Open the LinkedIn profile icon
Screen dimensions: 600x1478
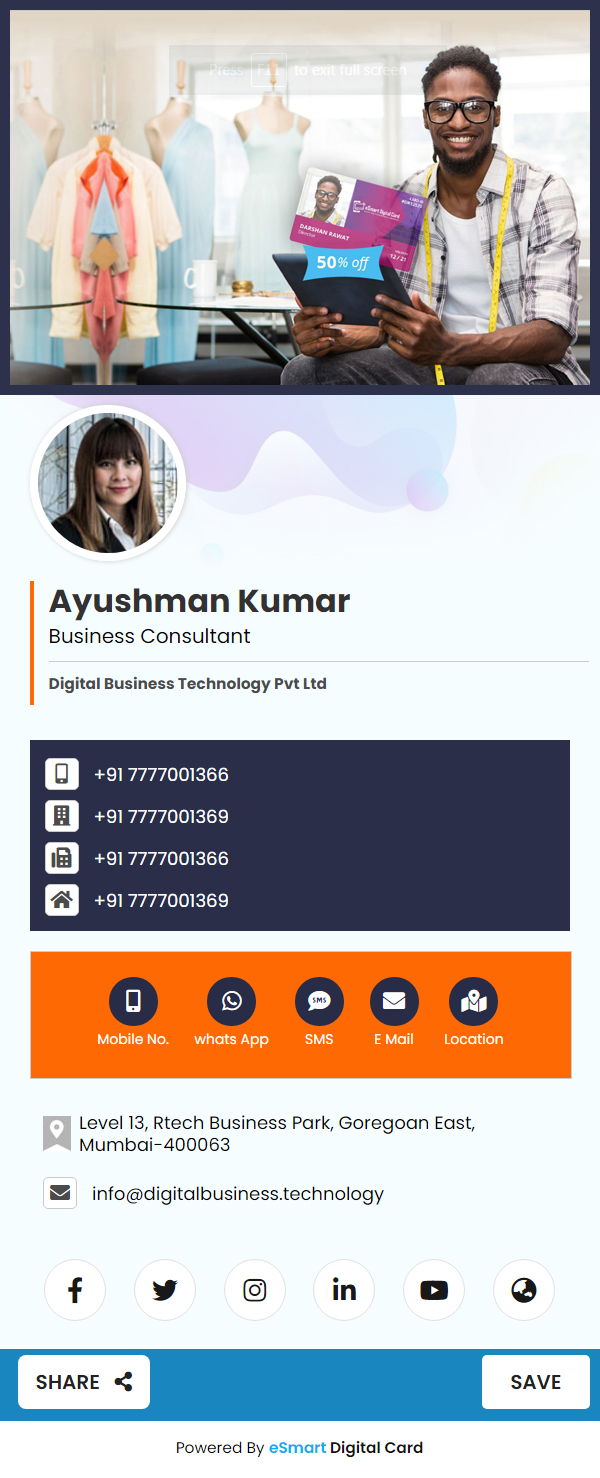[x=344, y=1290]
